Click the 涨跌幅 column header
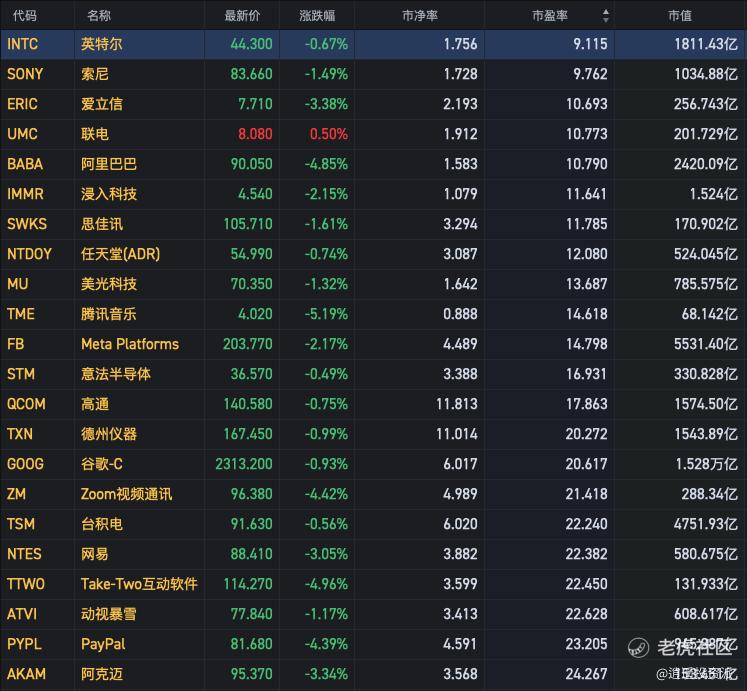747x691 pixels. tap(317, 16)
